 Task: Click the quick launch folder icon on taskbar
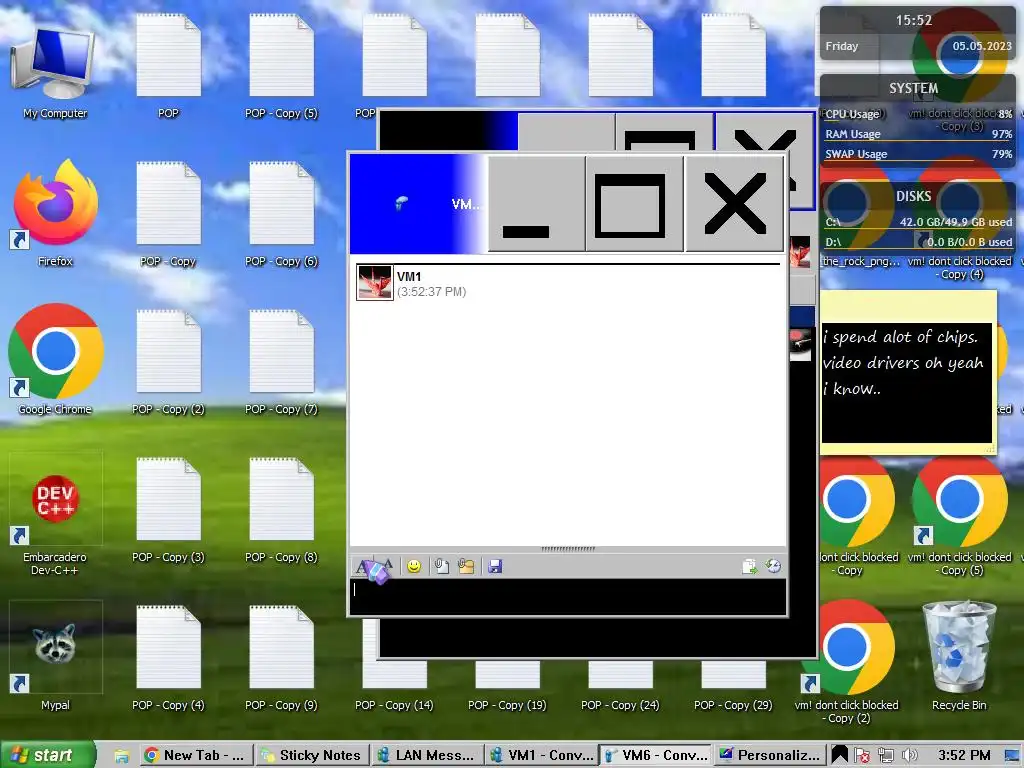(x=121, y=756)
